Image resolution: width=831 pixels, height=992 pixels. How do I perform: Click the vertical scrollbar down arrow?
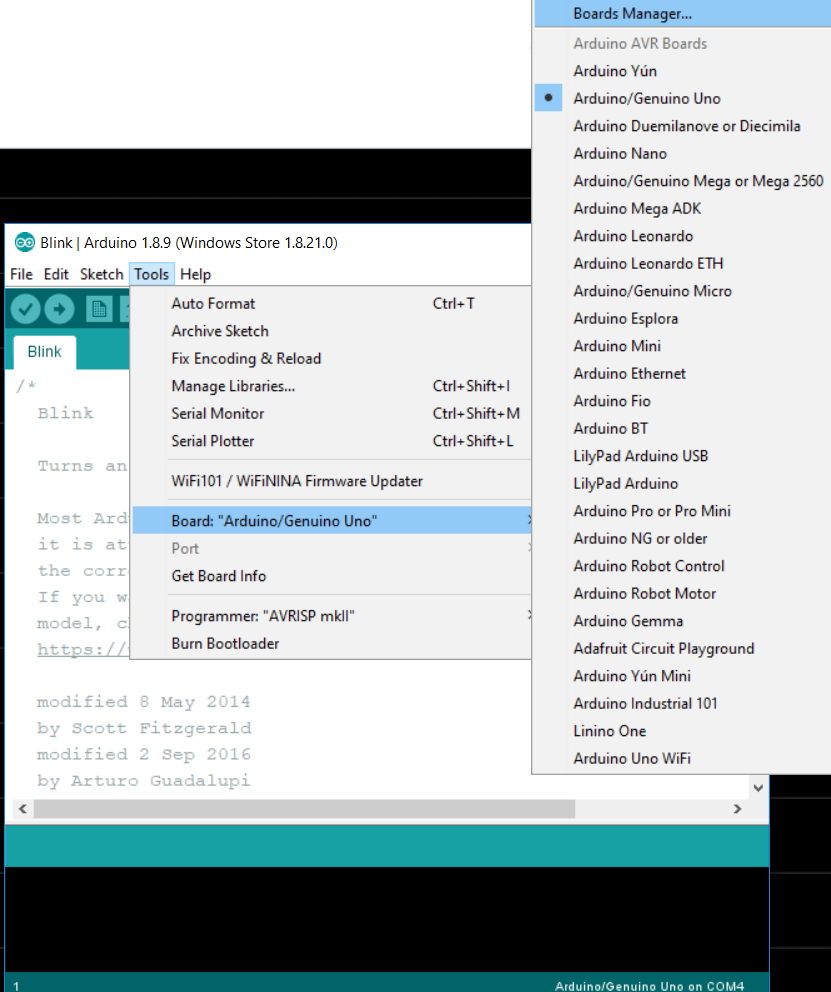758,788
